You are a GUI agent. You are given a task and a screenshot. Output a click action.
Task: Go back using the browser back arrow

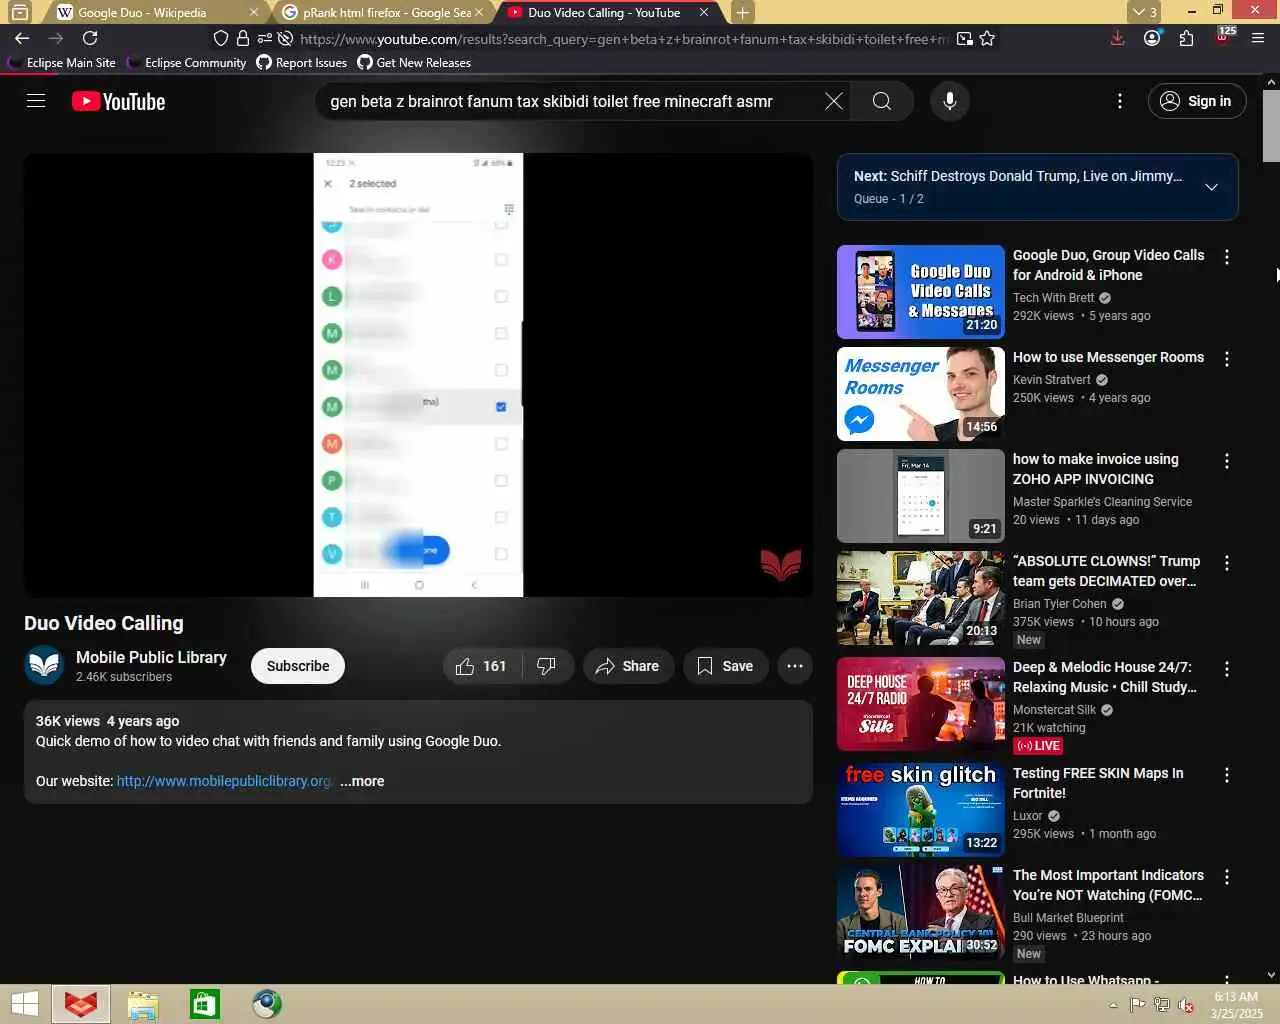pyautogui.click(x=22, y=38)
